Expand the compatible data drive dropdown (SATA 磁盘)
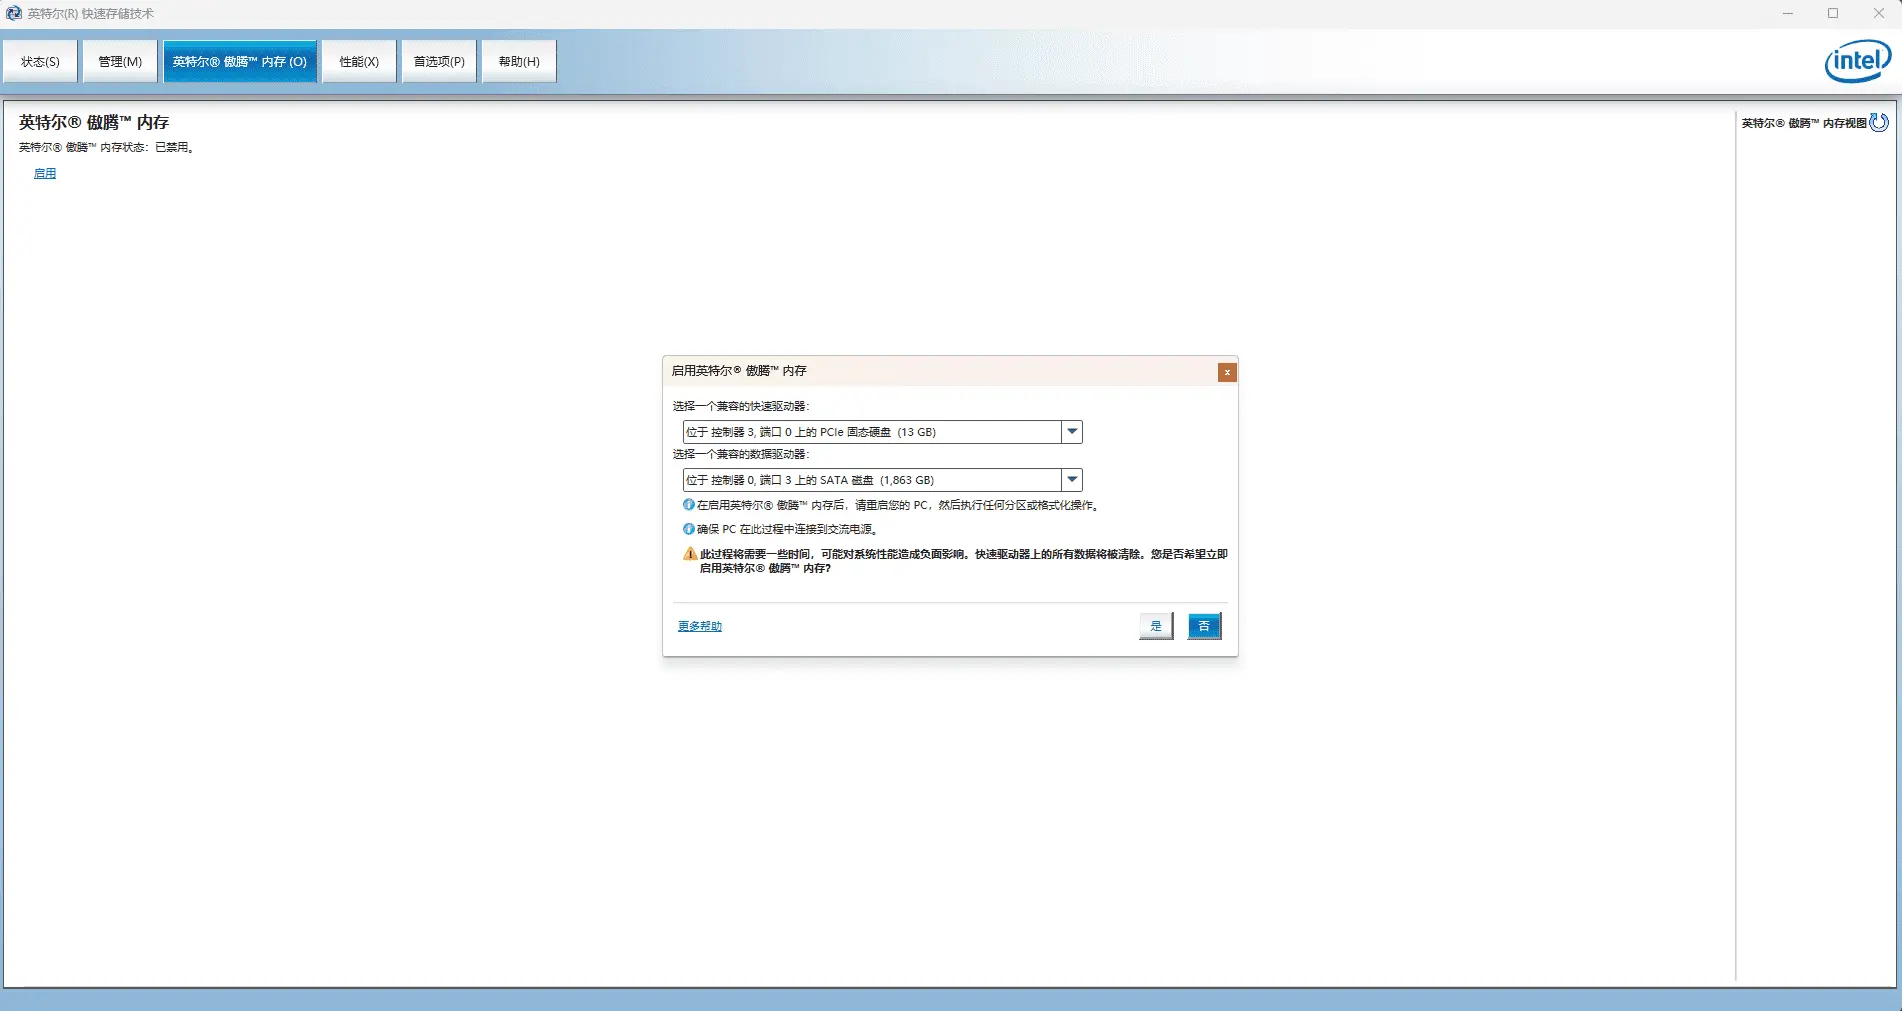The image size is (1902, 1011). [1072, 480]
